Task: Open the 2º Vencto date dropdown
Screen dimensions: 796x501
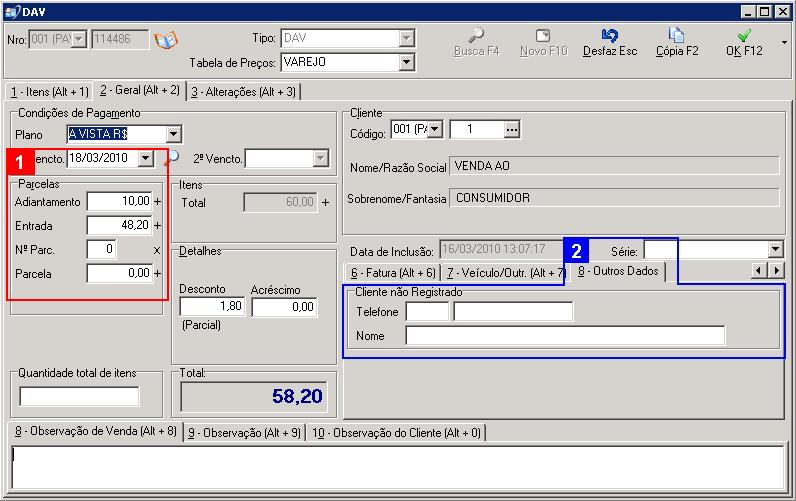Action: pos(320,158)
